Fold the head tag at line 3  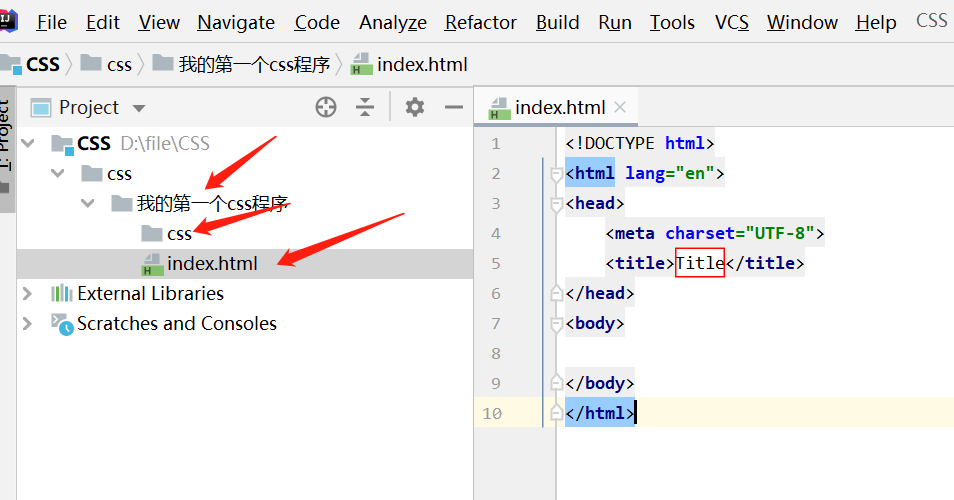point(555,205)
